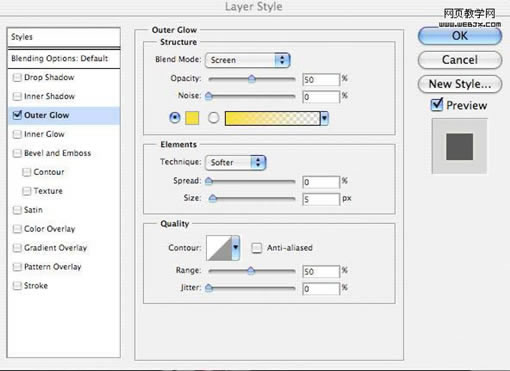Click the glow preview square thumbnail
510x371 pixels.
point(459,146)
